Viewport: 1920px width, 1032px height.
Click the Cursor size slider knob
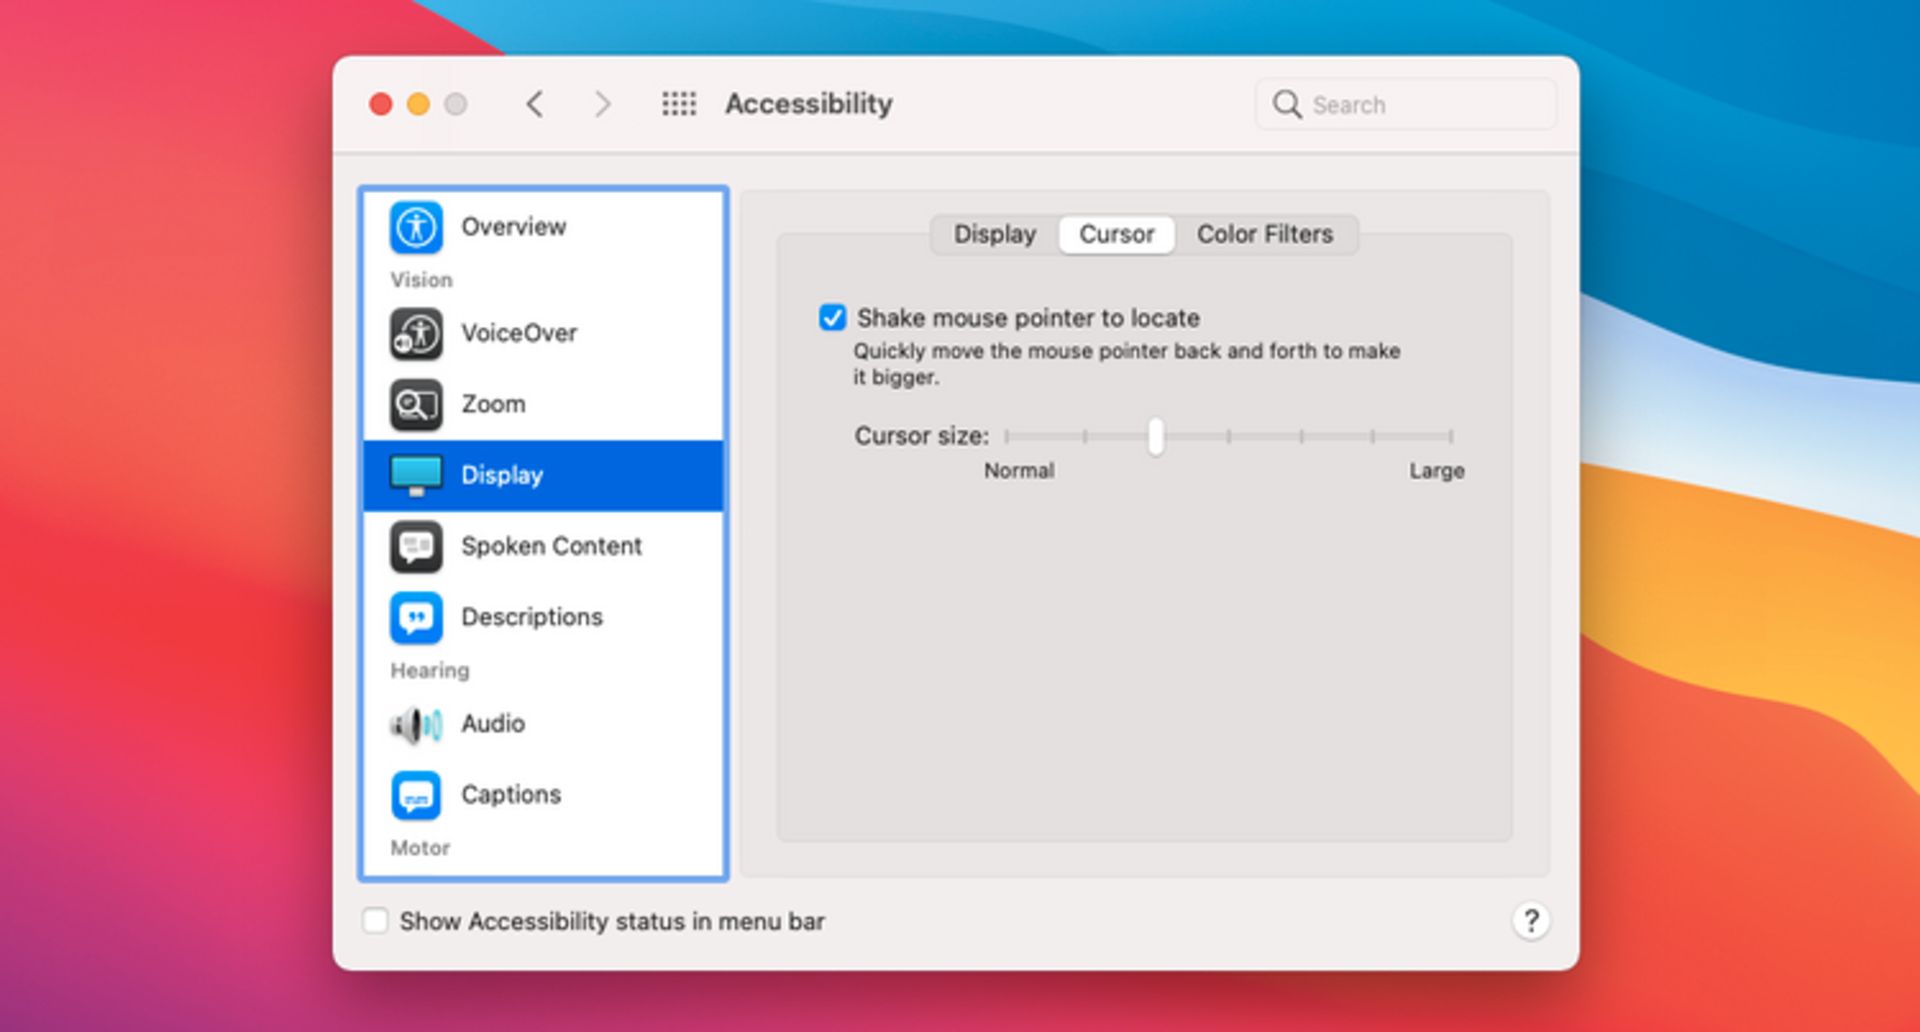(1156, 436)
